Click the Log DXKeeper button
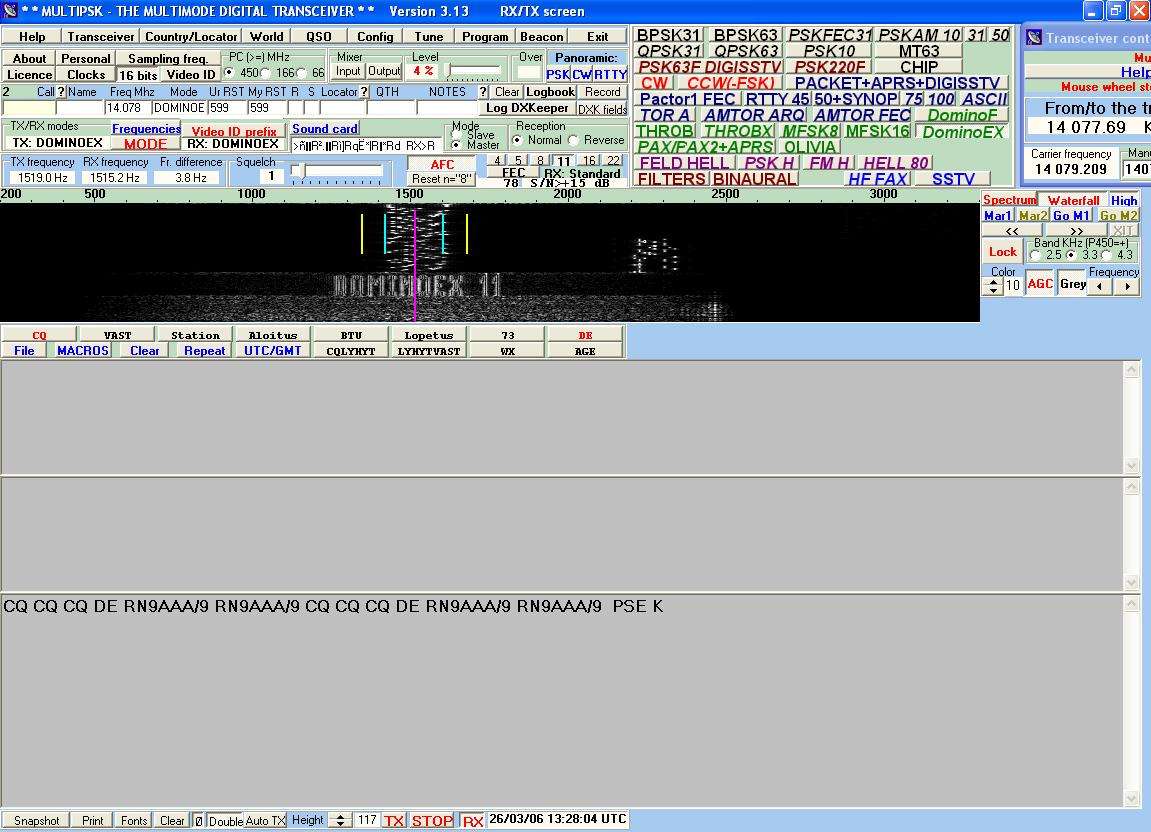Viewport: 1151px width, 832px height. tap(527, 108)
